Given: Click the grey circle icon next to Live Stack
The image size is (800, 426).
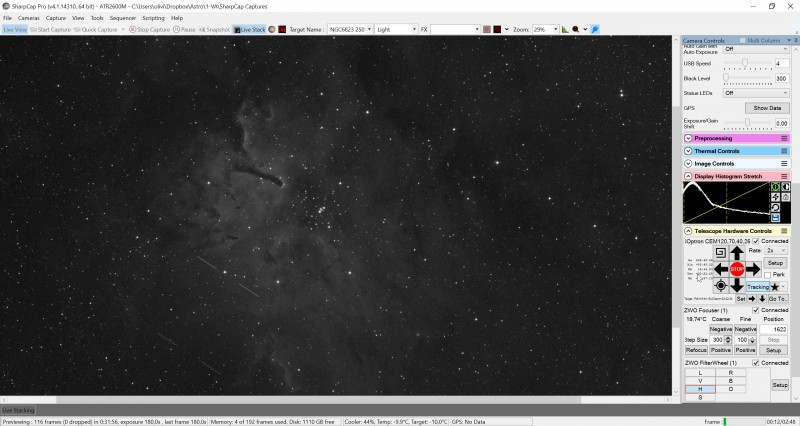Looking at the screenshot, I should [272, 30].
